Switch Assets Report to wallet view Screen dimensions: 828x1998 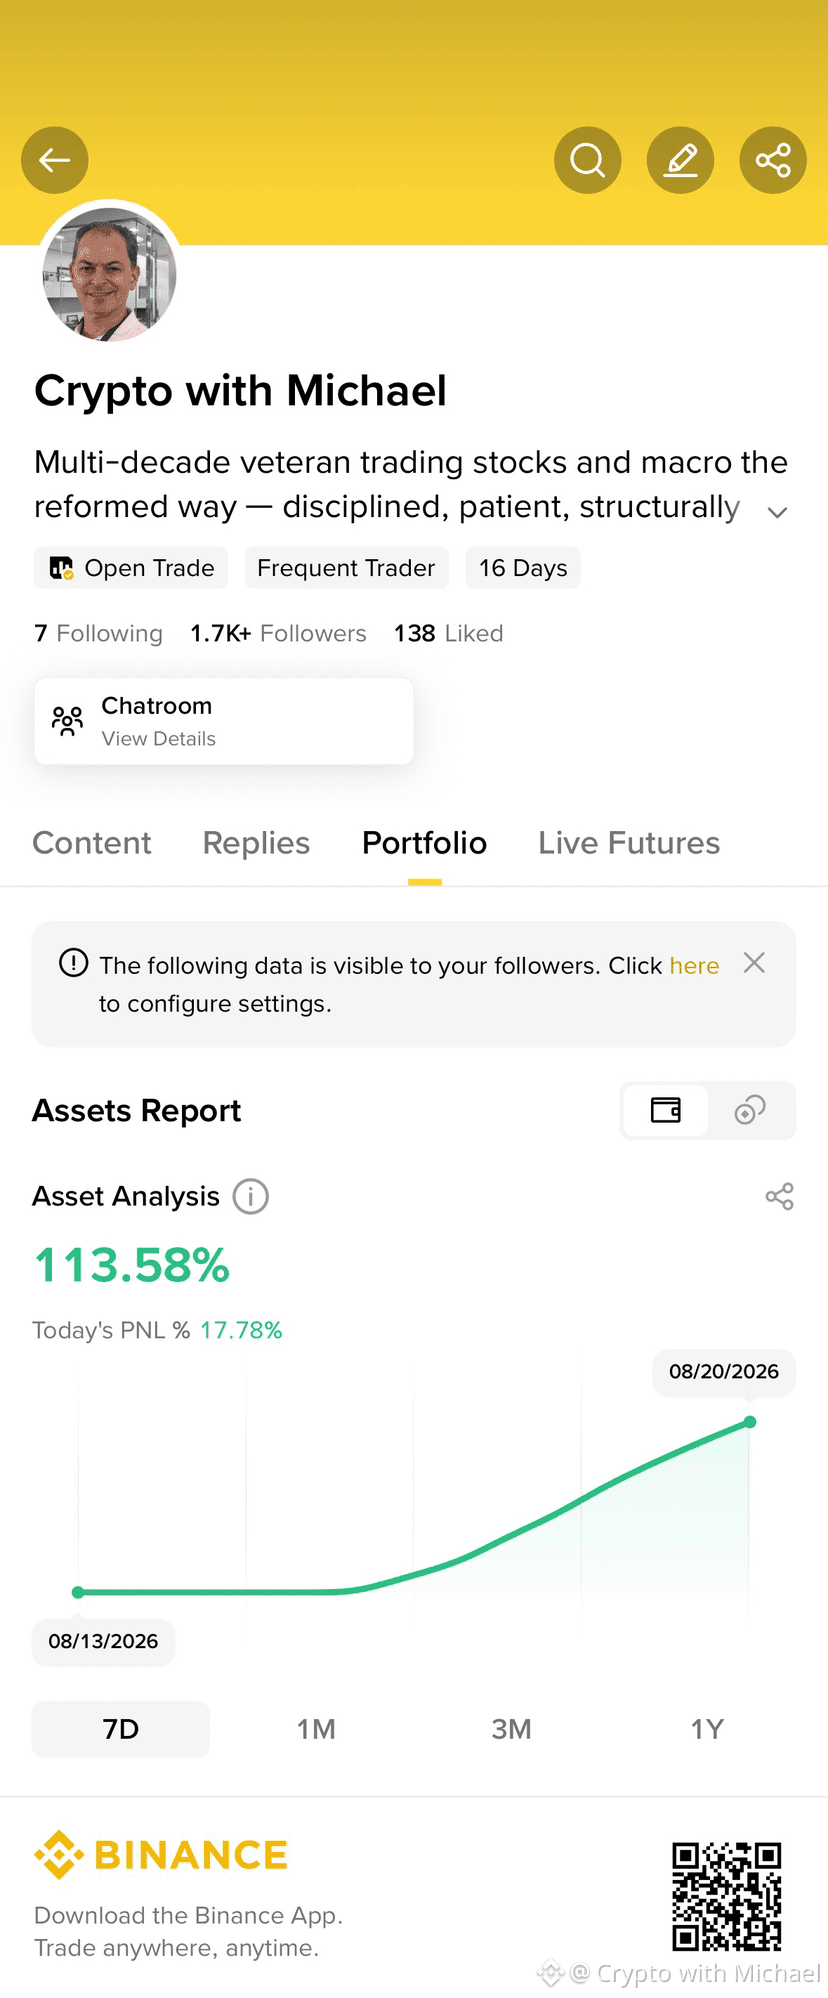tap(666, 1110)
